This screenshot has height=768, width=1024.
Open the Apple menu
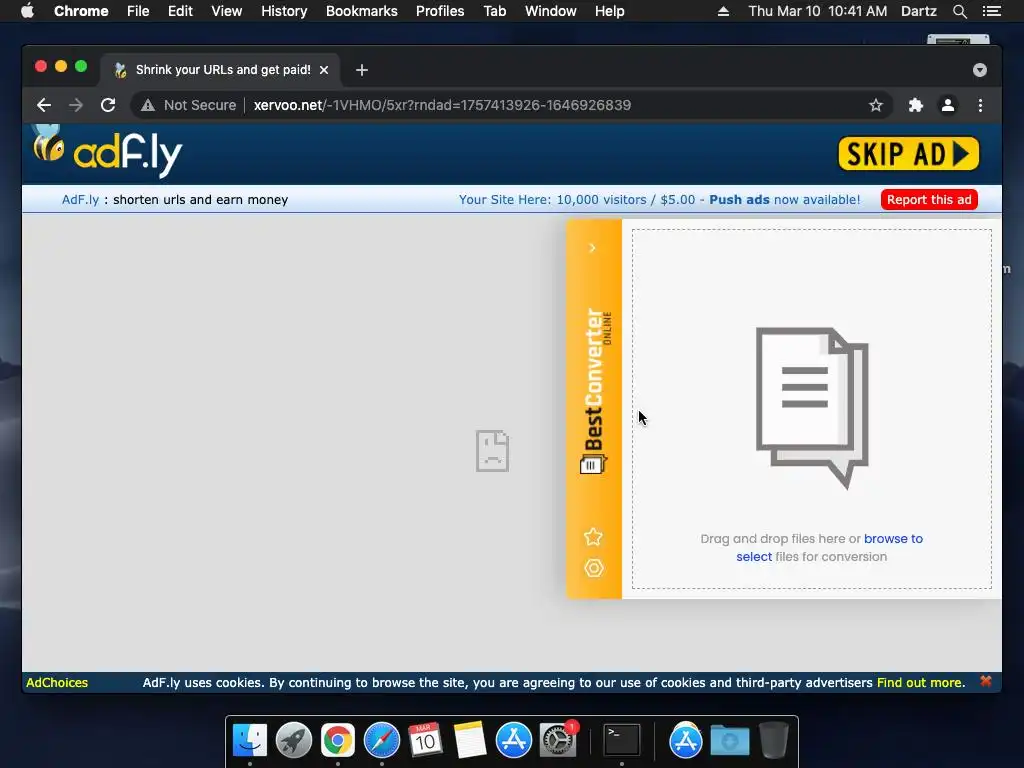coord(27,11)
